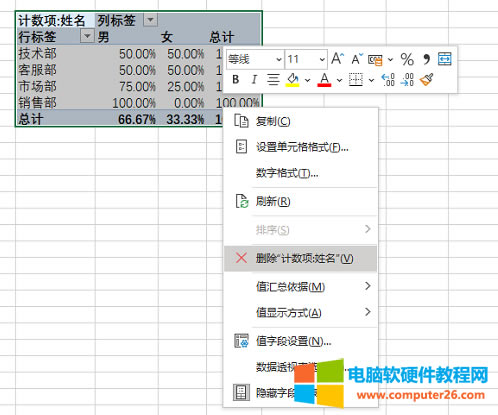This screenshot has height=415, width=498.
Task: Click the 33.33% total cell
Action: [183, 119]
